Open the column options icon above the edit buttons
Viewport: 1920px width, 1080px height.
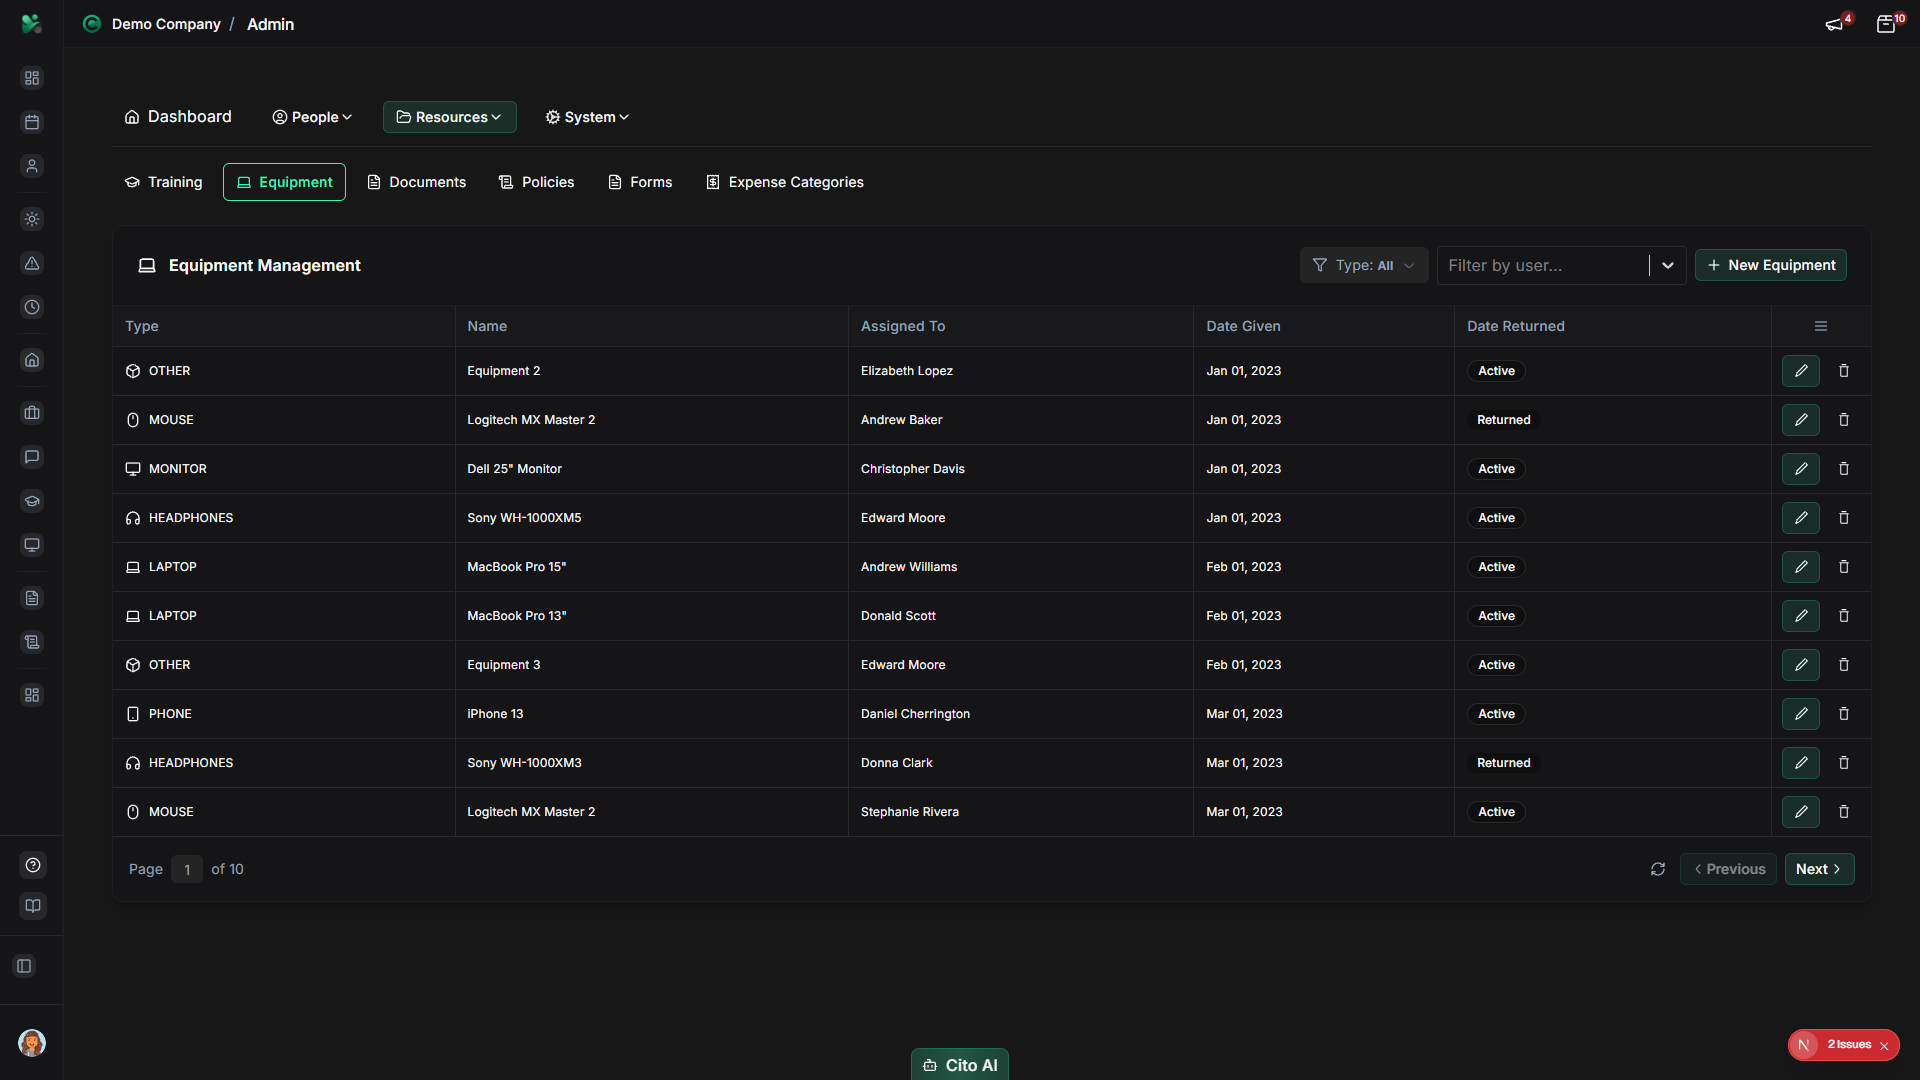tap(1819, 325)
